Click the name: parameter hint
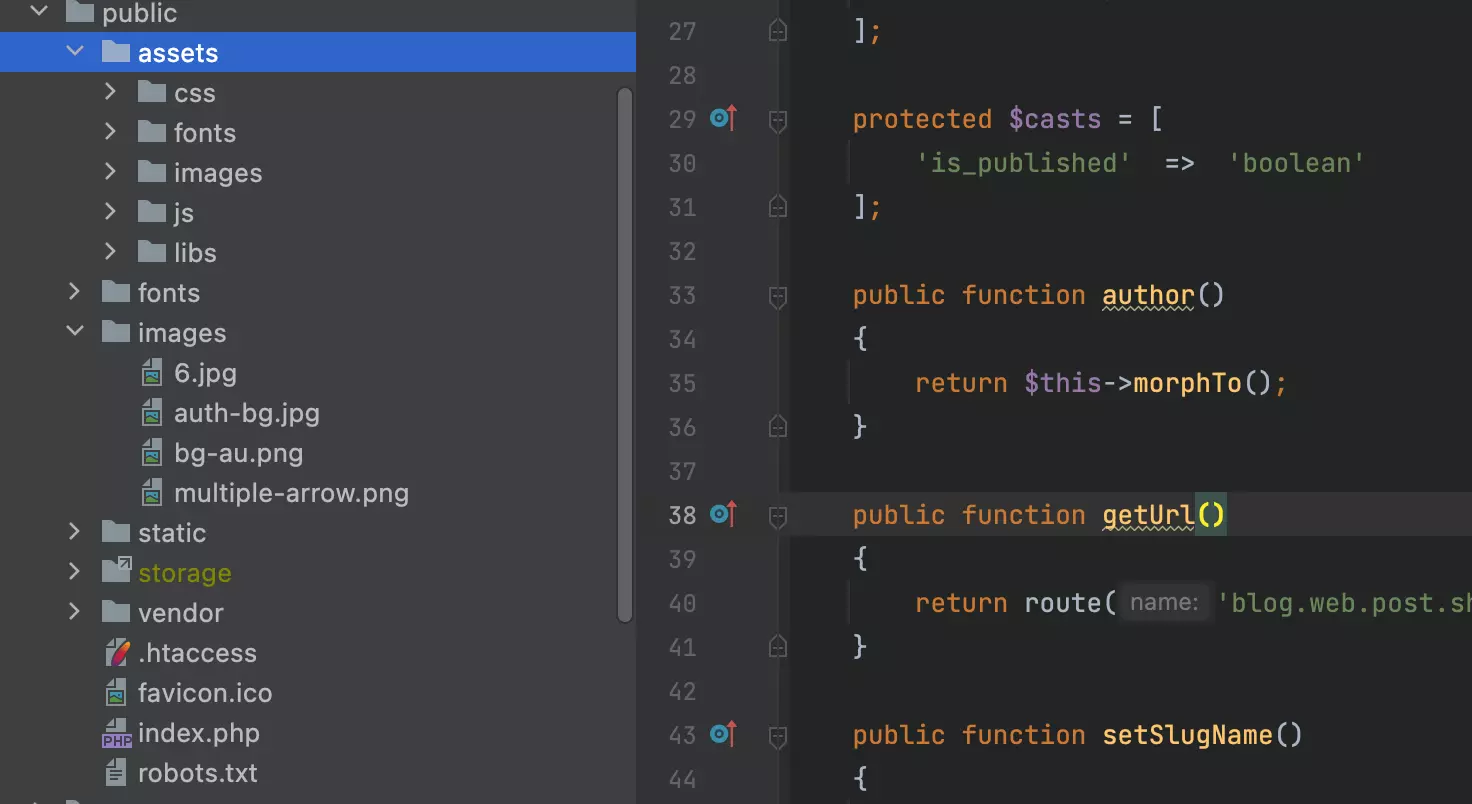1472x804 pixels. 1164,602
